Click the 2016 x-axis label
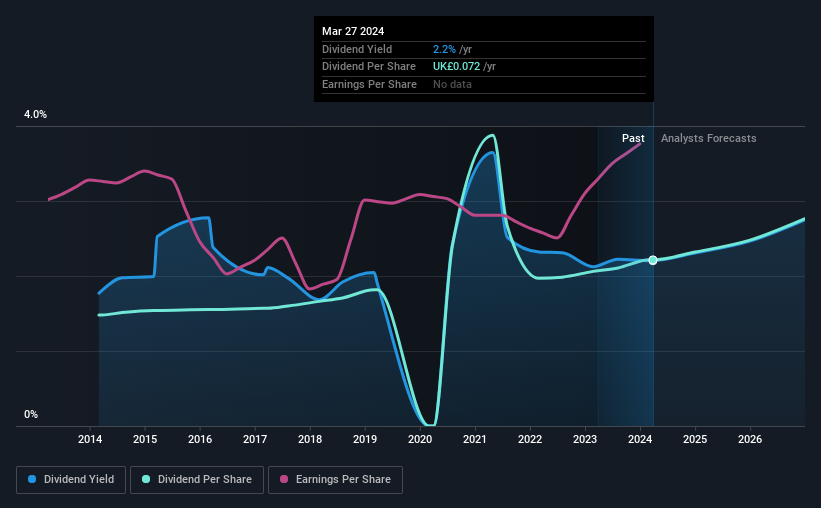This screenshot has height=508, width=821. pyautogui.click(x=200, y=439)
